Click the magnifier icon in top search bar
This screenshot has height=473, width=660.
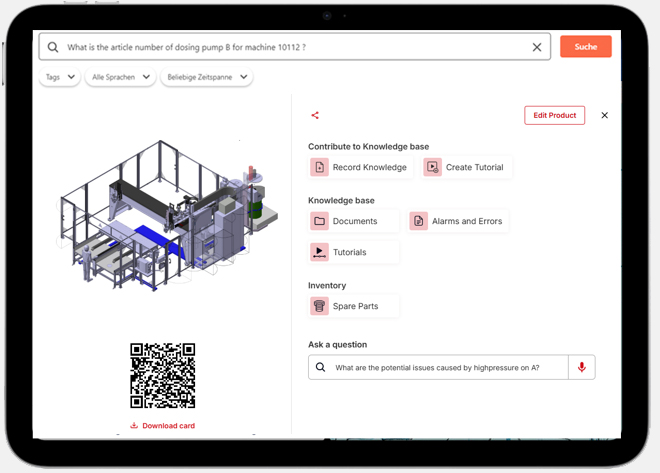[53, 47]
